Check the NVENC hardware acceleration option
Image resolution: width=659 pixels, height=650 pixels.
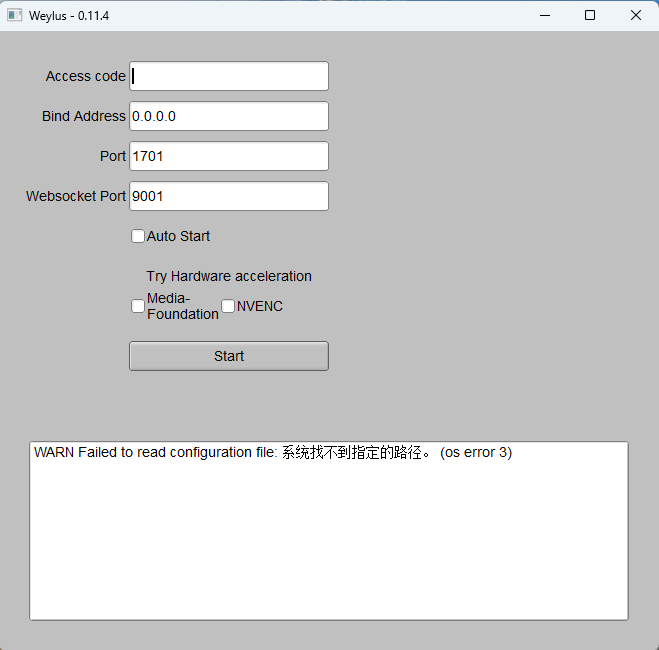pos(228,306)
